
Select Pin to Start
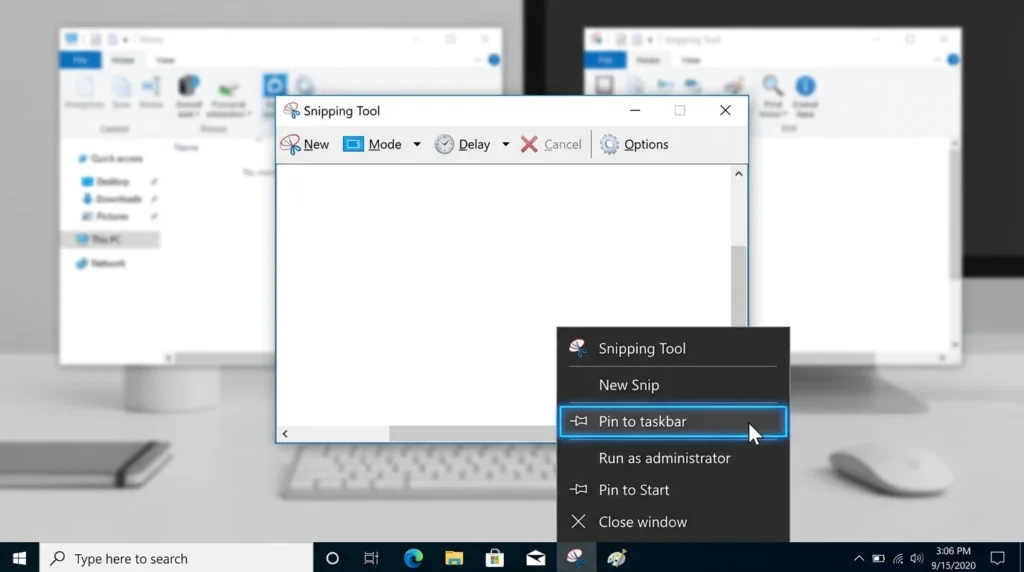pyautogui.click(x=673, y=490)
